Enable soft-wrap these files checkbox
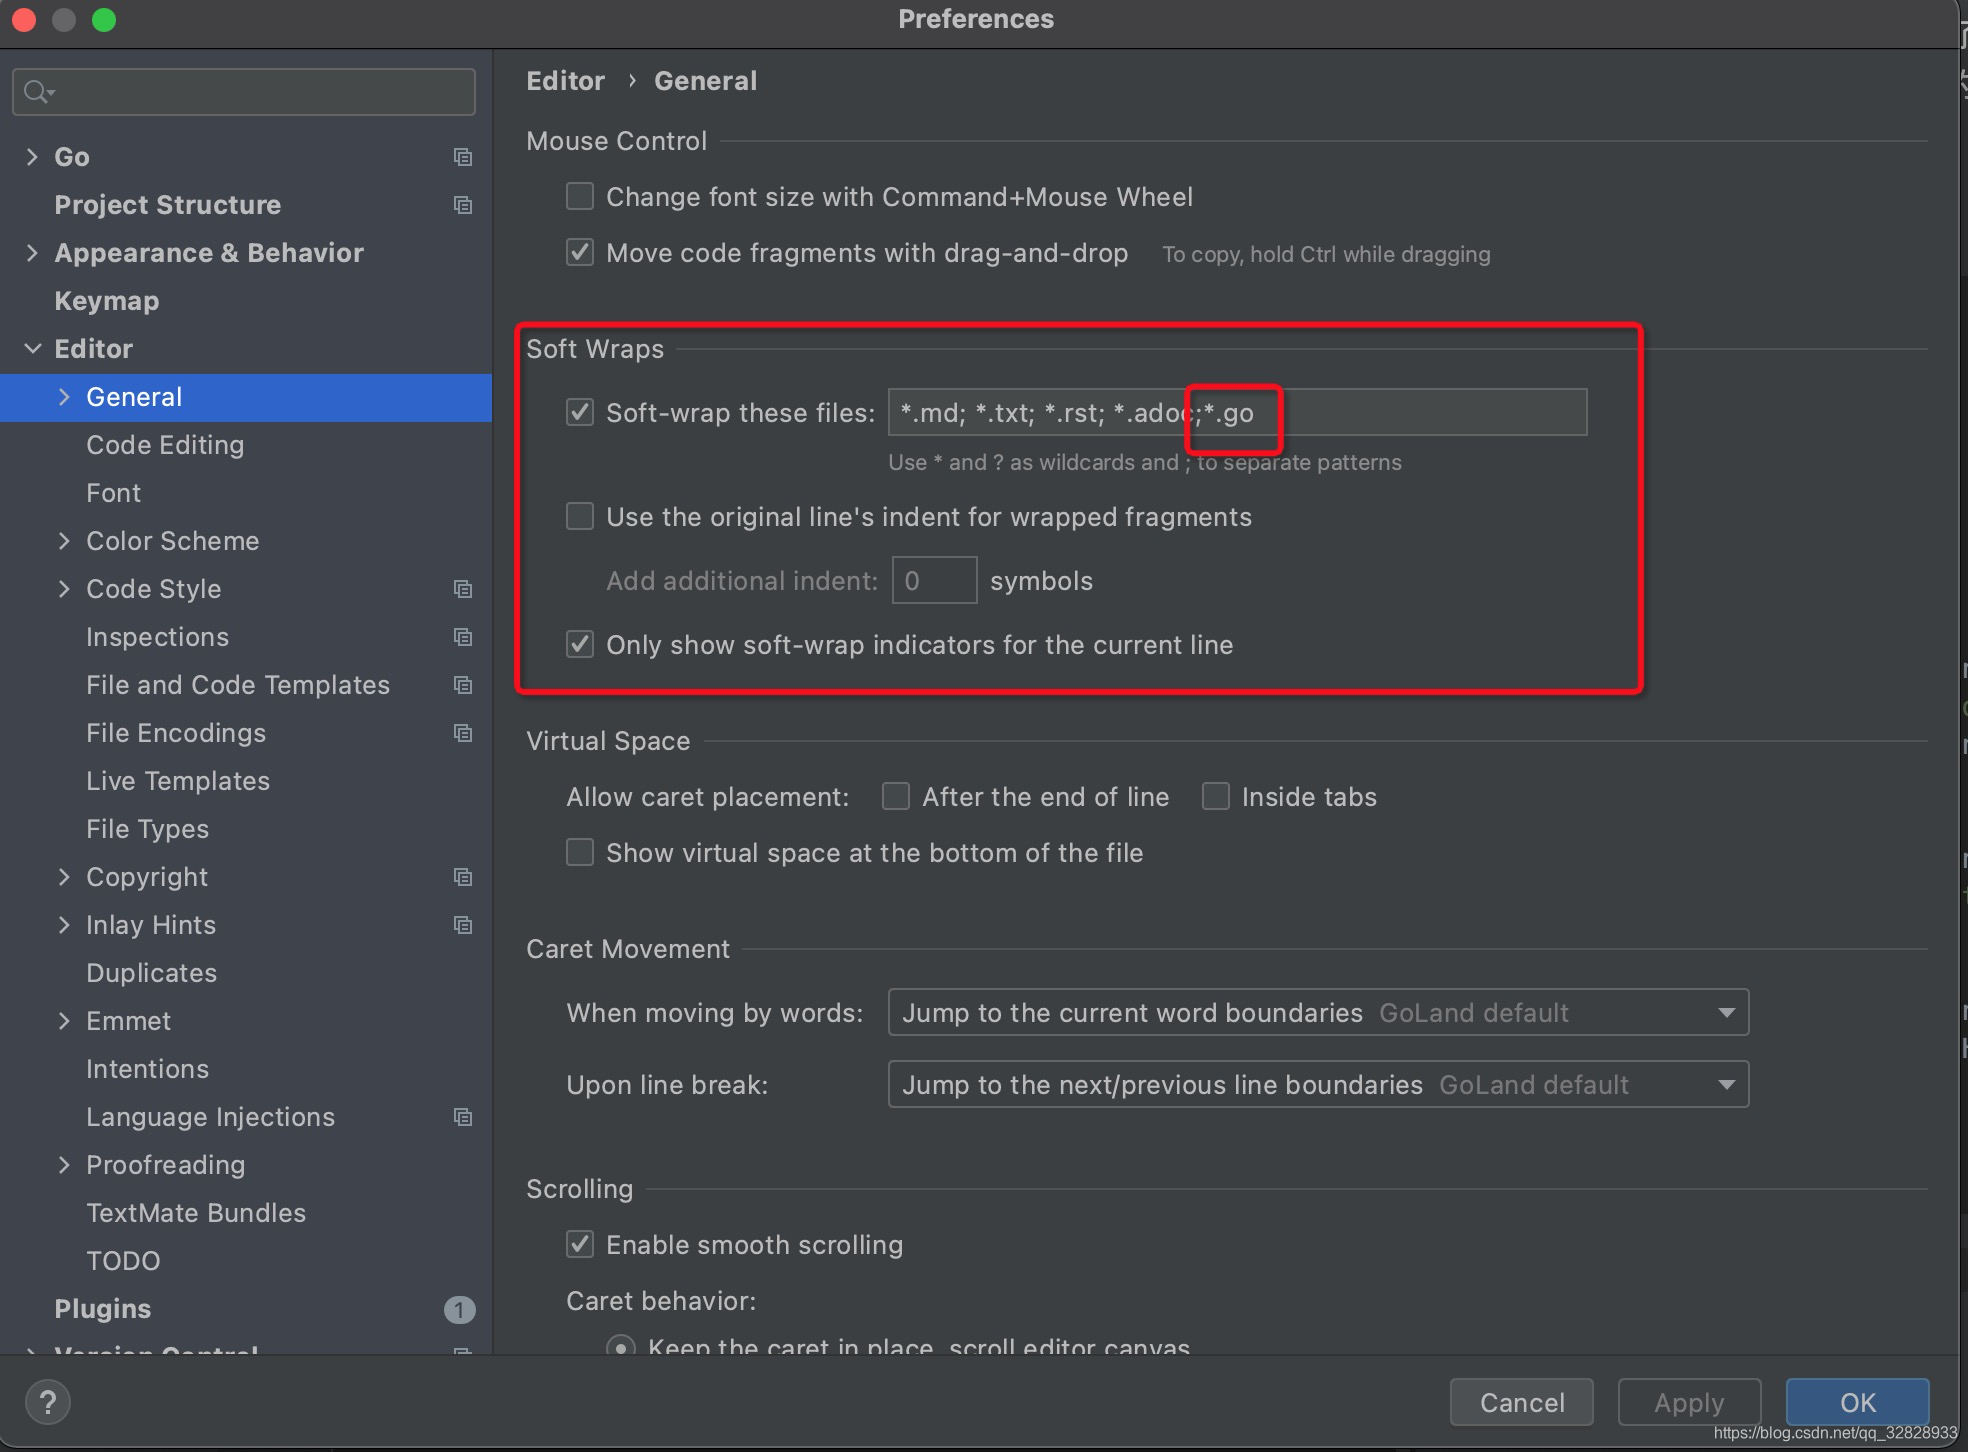Screen dimensions: 1968x1452 [579, 413]
